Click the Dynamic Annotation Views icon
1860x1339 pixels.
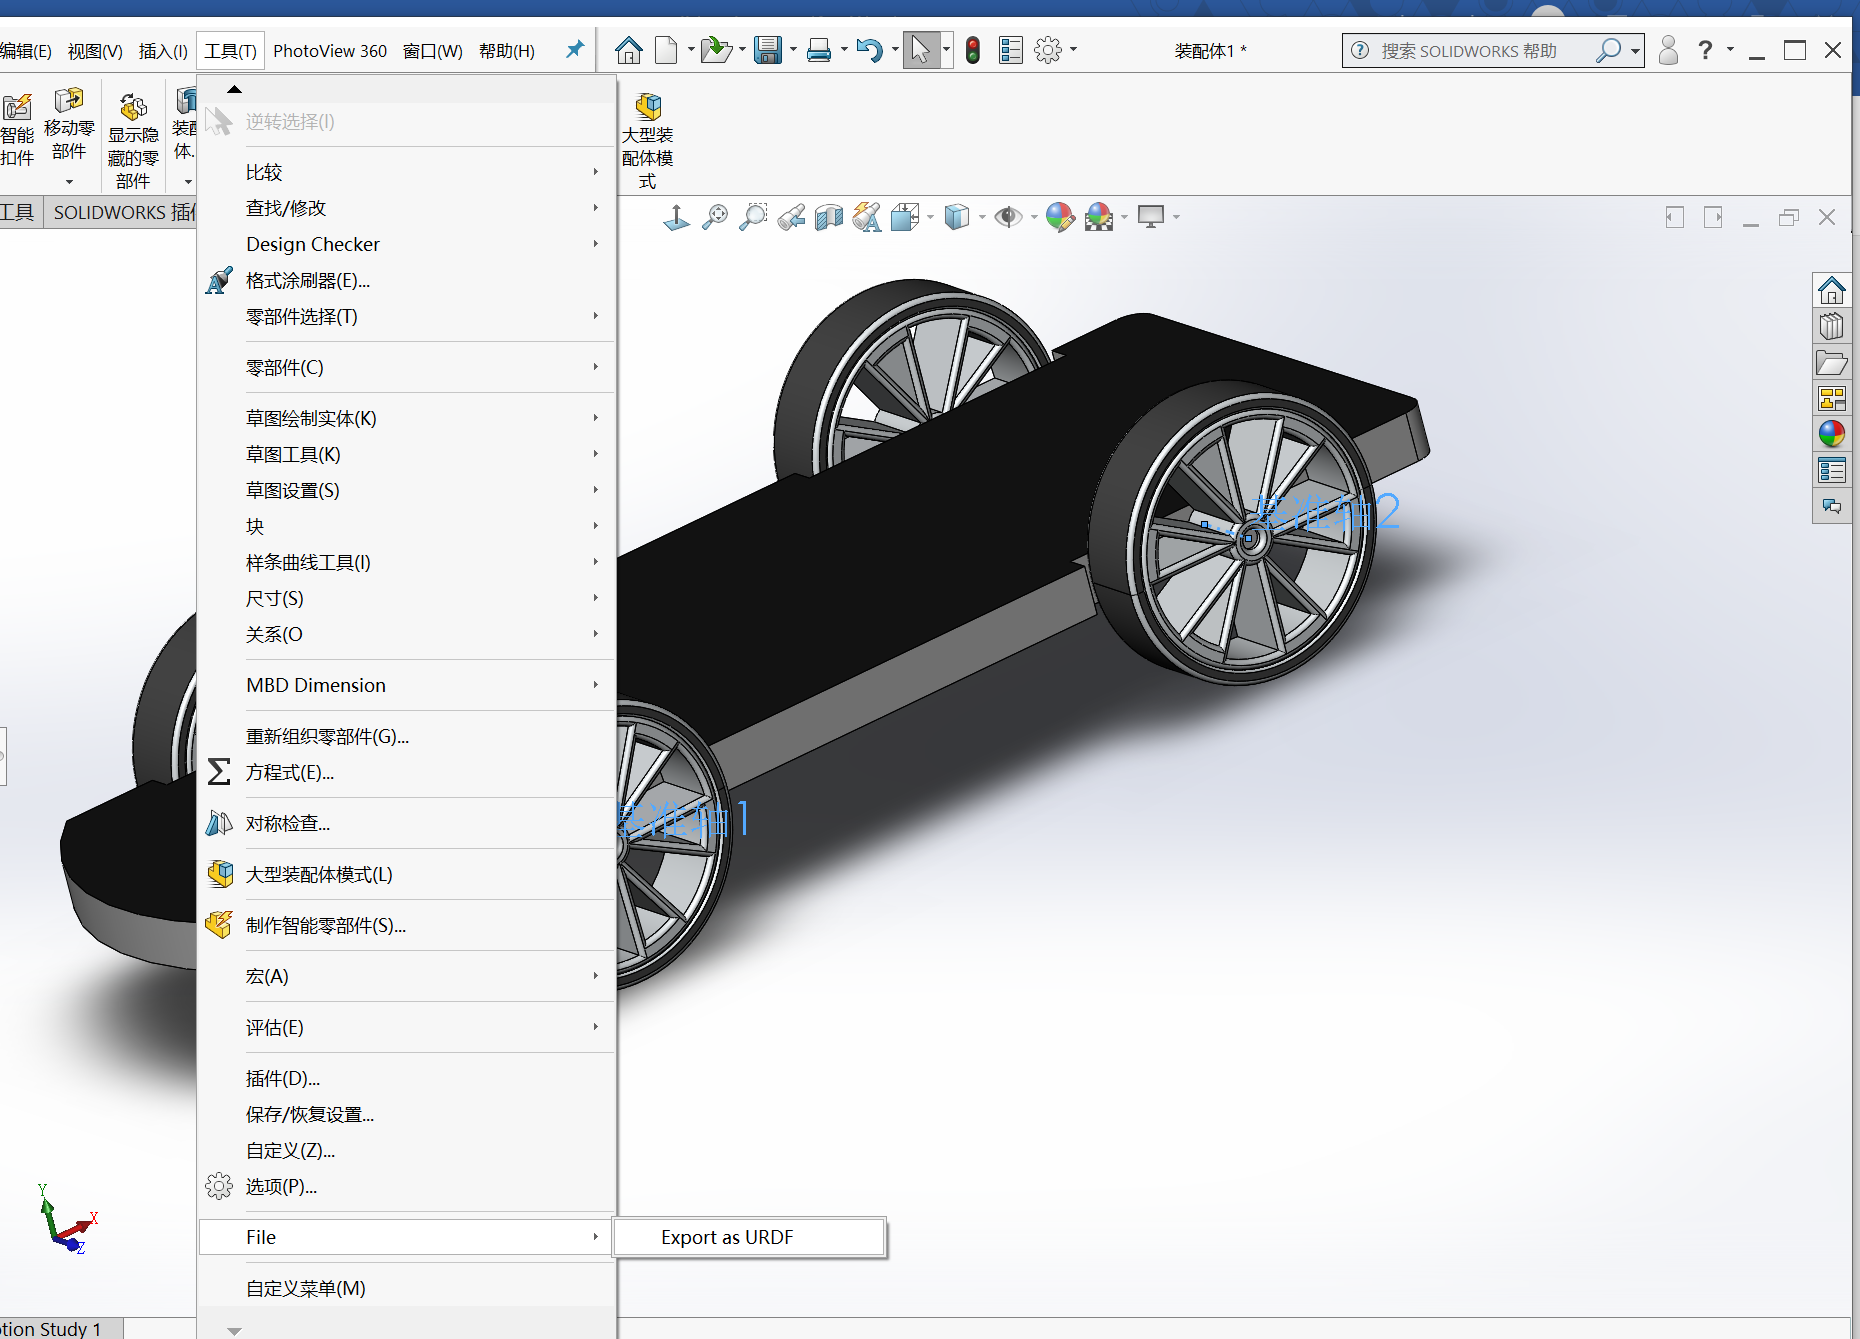(x=867, y=217)
